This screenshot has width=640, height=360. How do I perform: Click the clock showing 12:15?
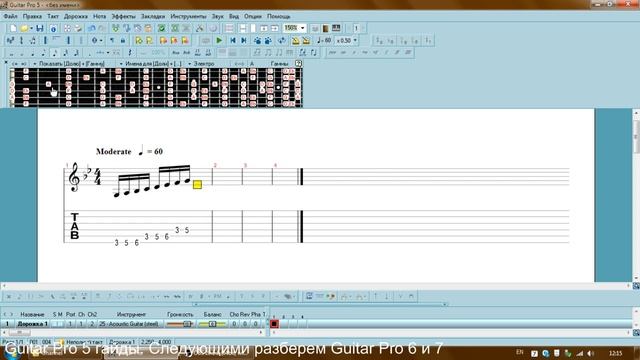pyautogui.click(x=615, y=353)
